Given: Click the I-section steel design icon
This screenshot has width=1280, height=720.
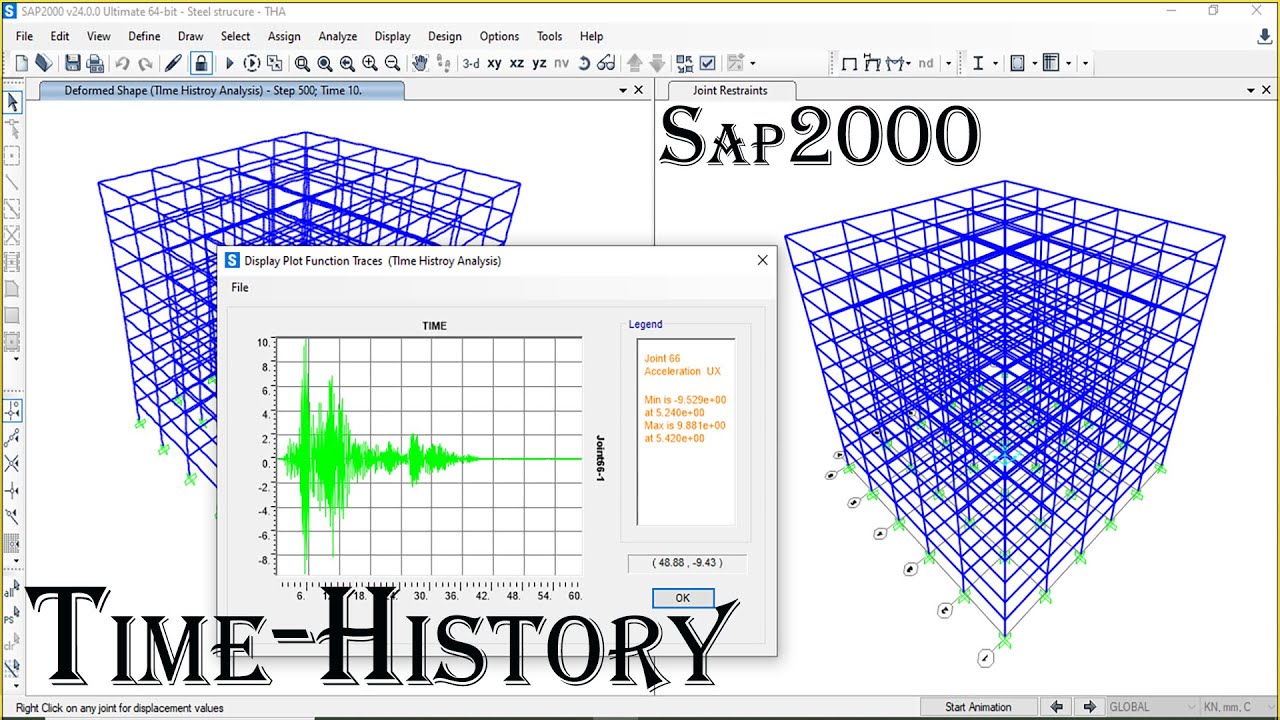Looking at the screenshot, I should 979,63.
